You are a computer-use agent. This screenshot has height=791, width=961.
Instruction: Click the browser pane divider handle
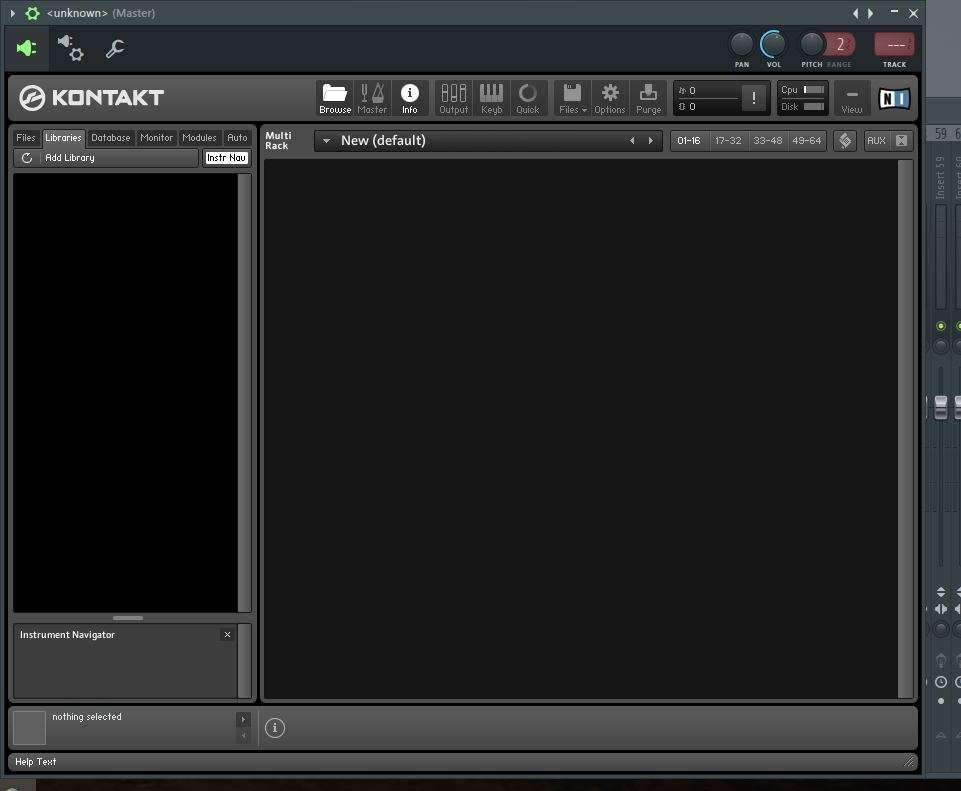click(127, 618)
